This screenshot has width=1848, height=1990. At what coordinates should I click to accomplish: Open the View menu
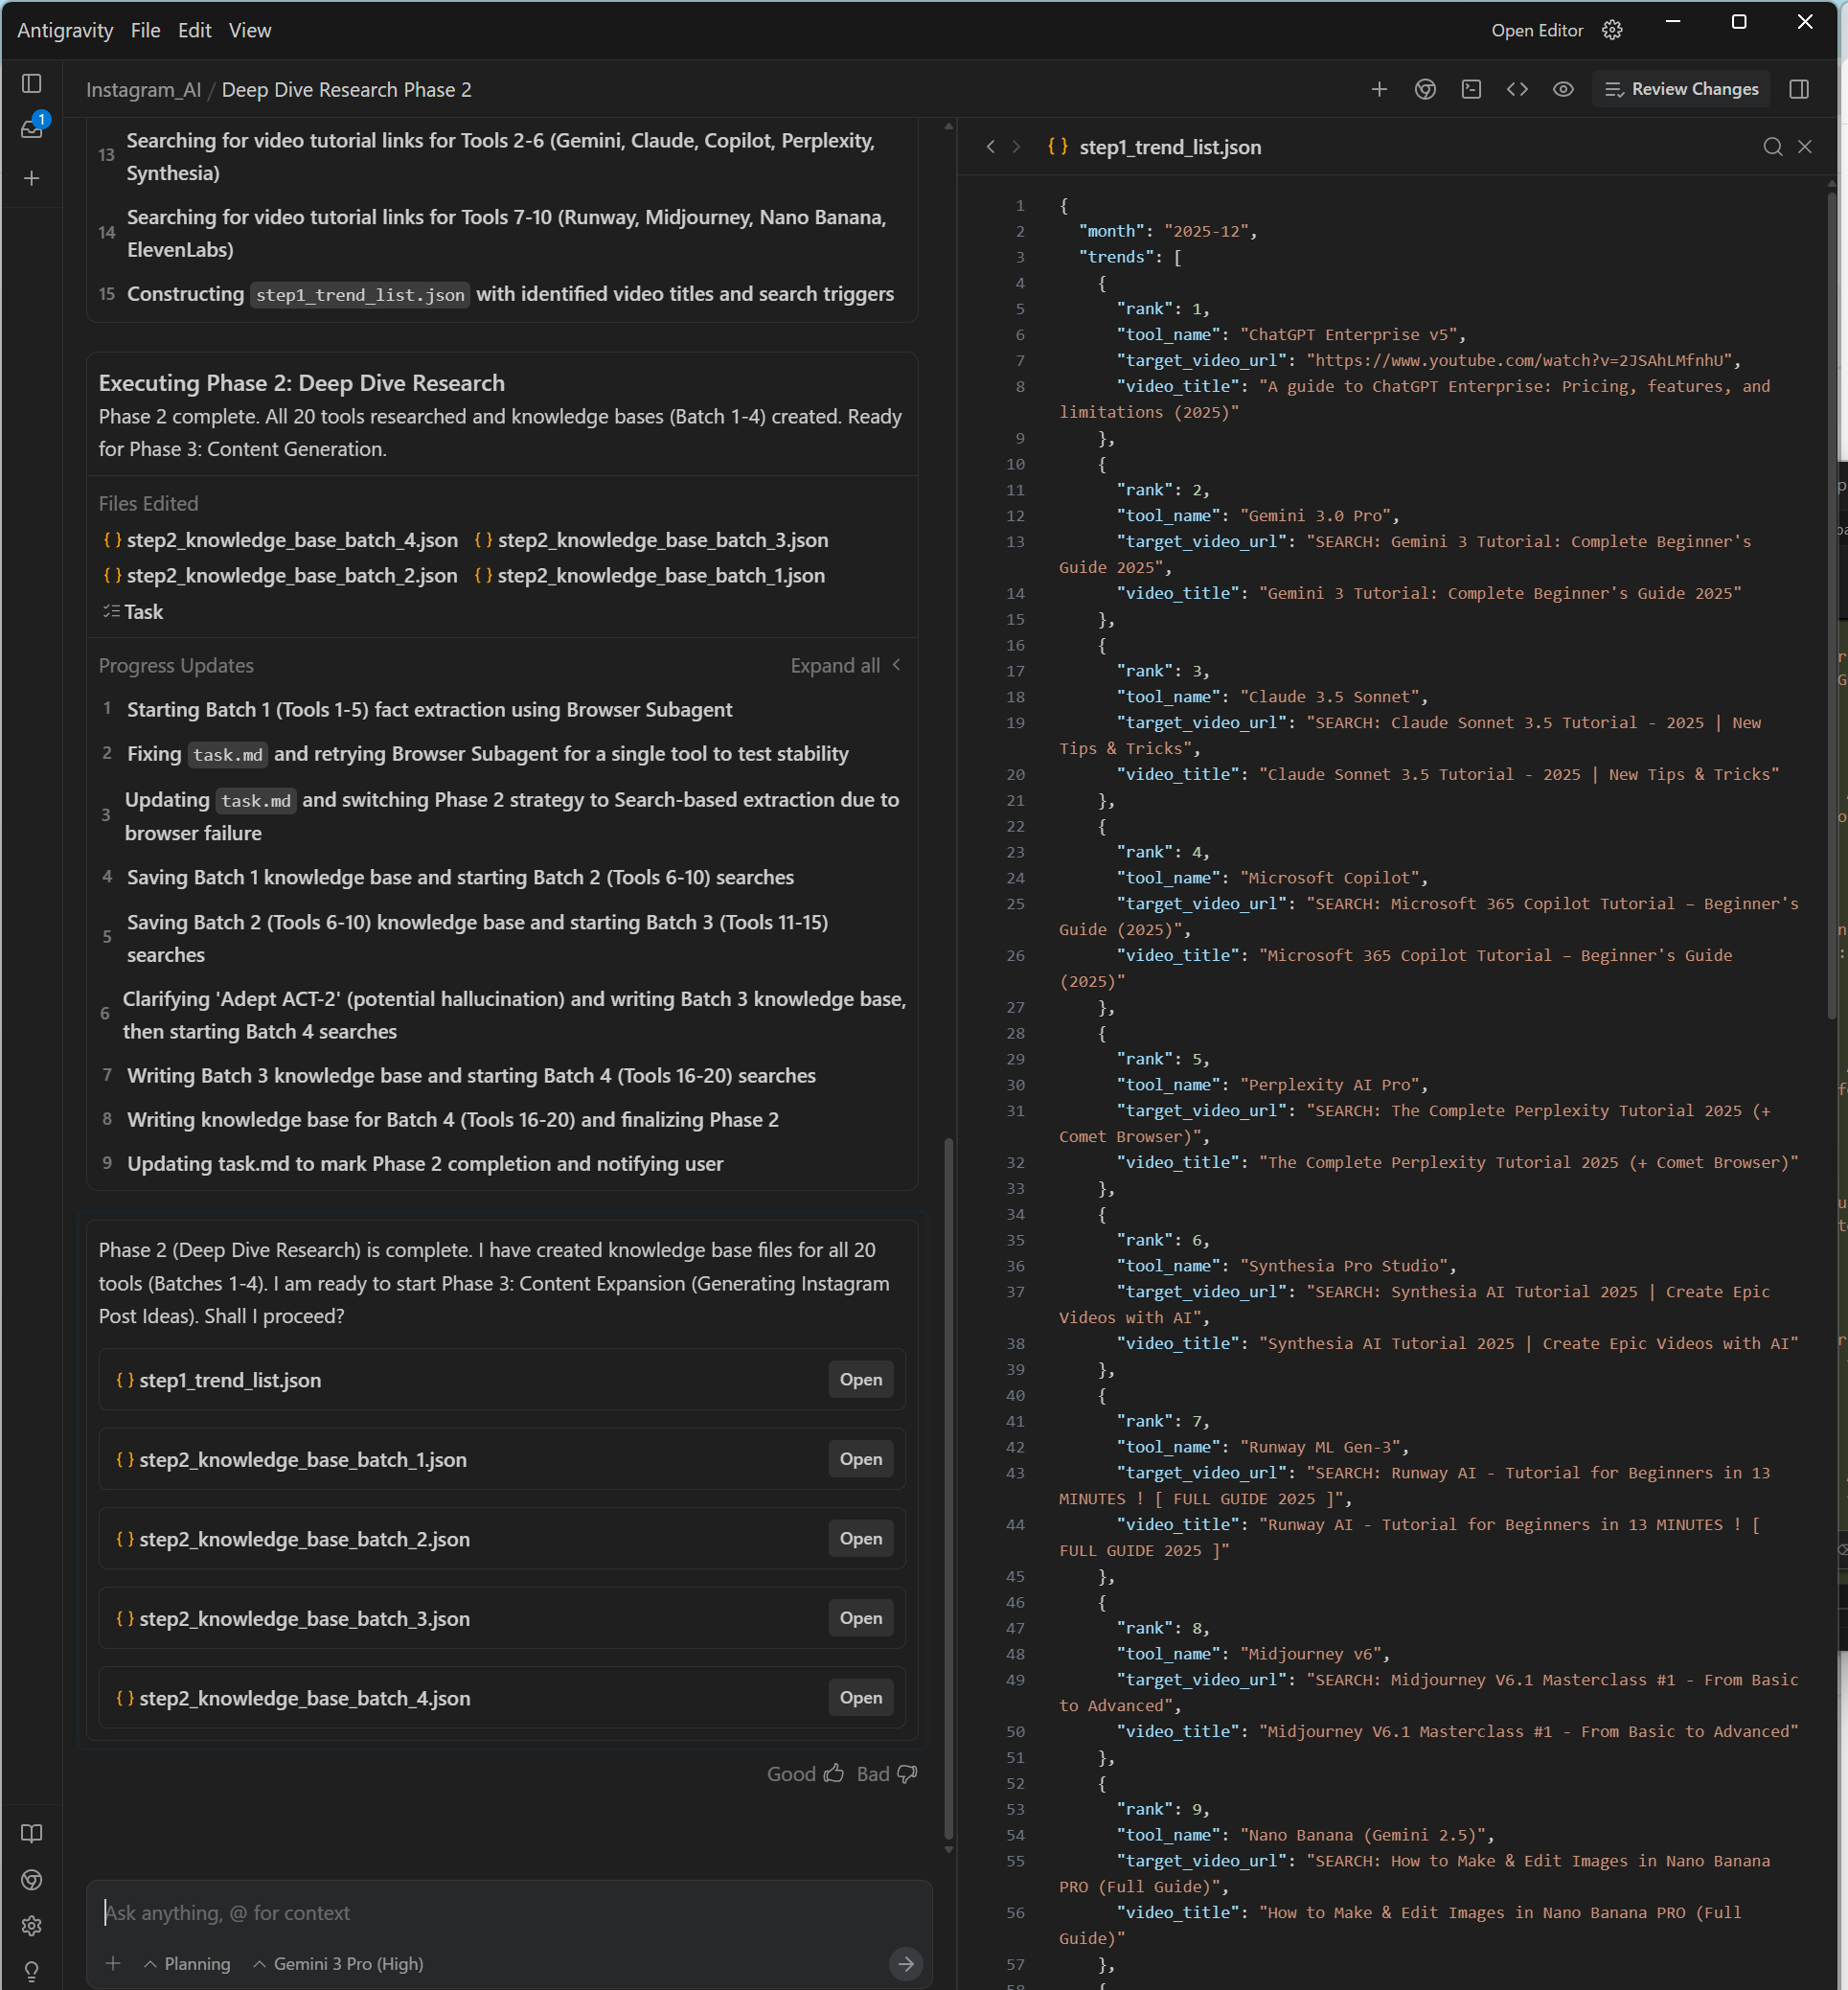pyautogui.click(x=250, y=30)
